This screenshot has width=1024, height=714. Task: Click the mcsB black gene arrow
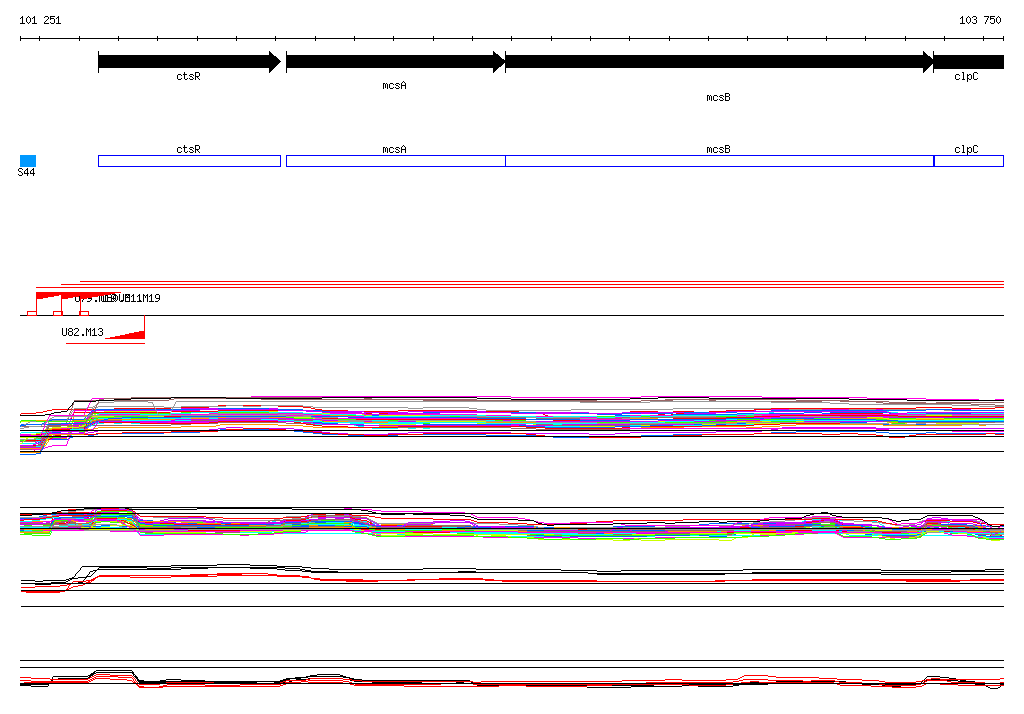(720, 62)
